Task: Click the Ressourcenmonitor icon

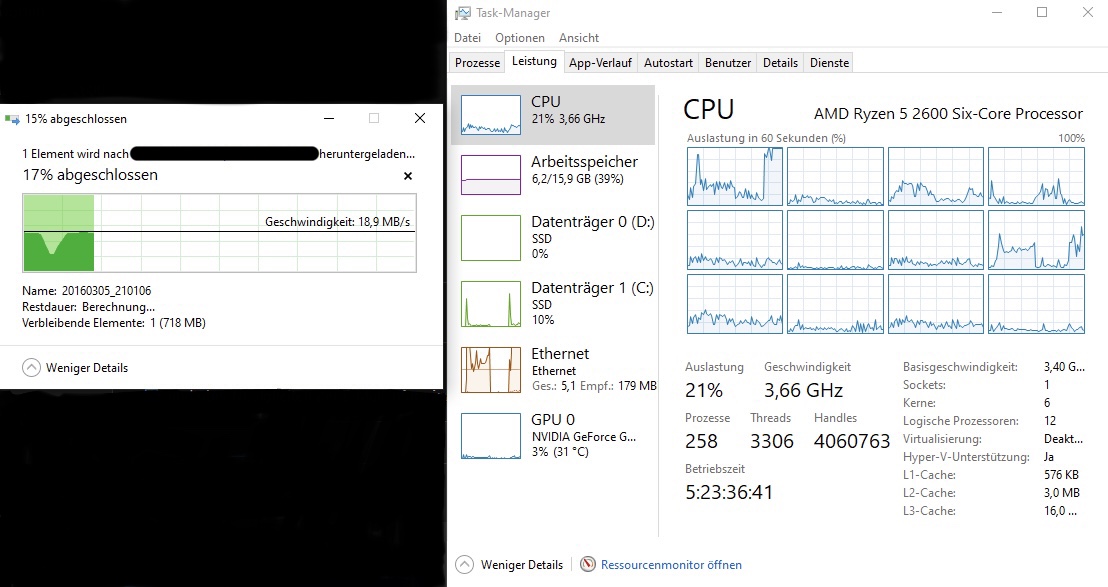Action: click(588, 565)
